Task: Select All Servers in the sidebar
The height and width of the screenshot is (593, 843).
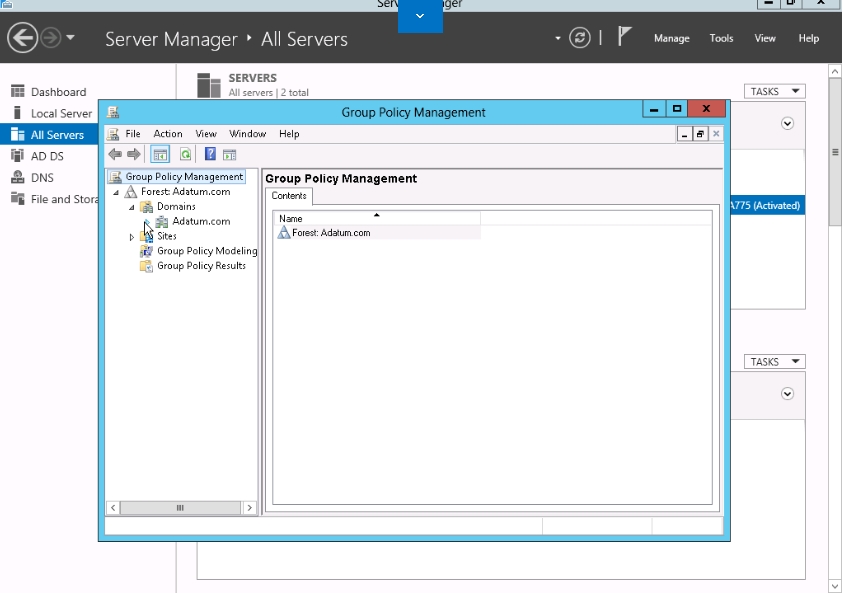Action: [49, 134]
